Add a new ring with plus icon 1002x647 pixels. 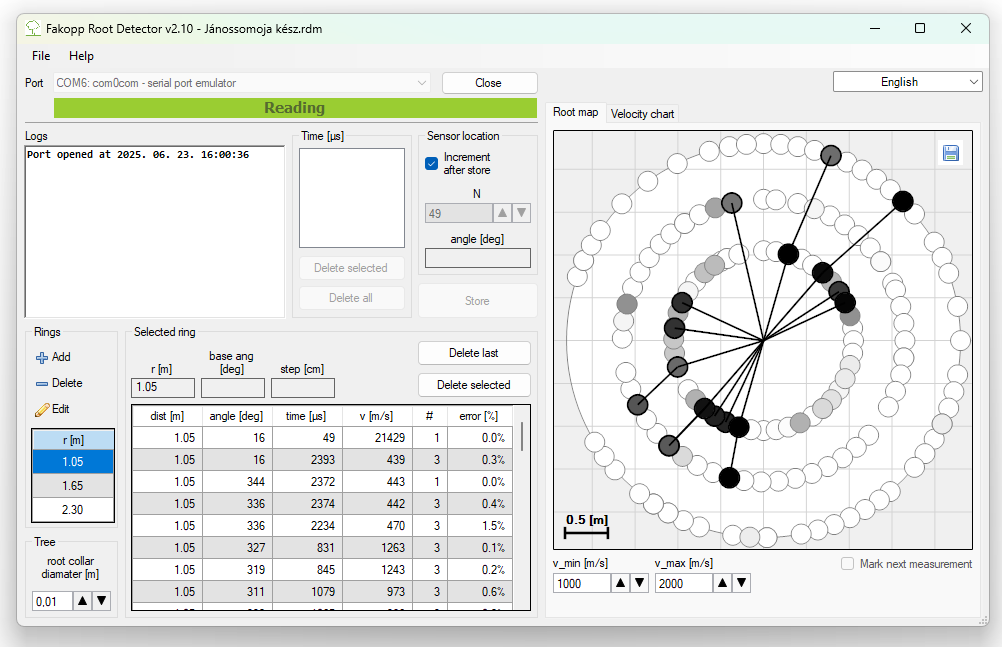(42, 357)
